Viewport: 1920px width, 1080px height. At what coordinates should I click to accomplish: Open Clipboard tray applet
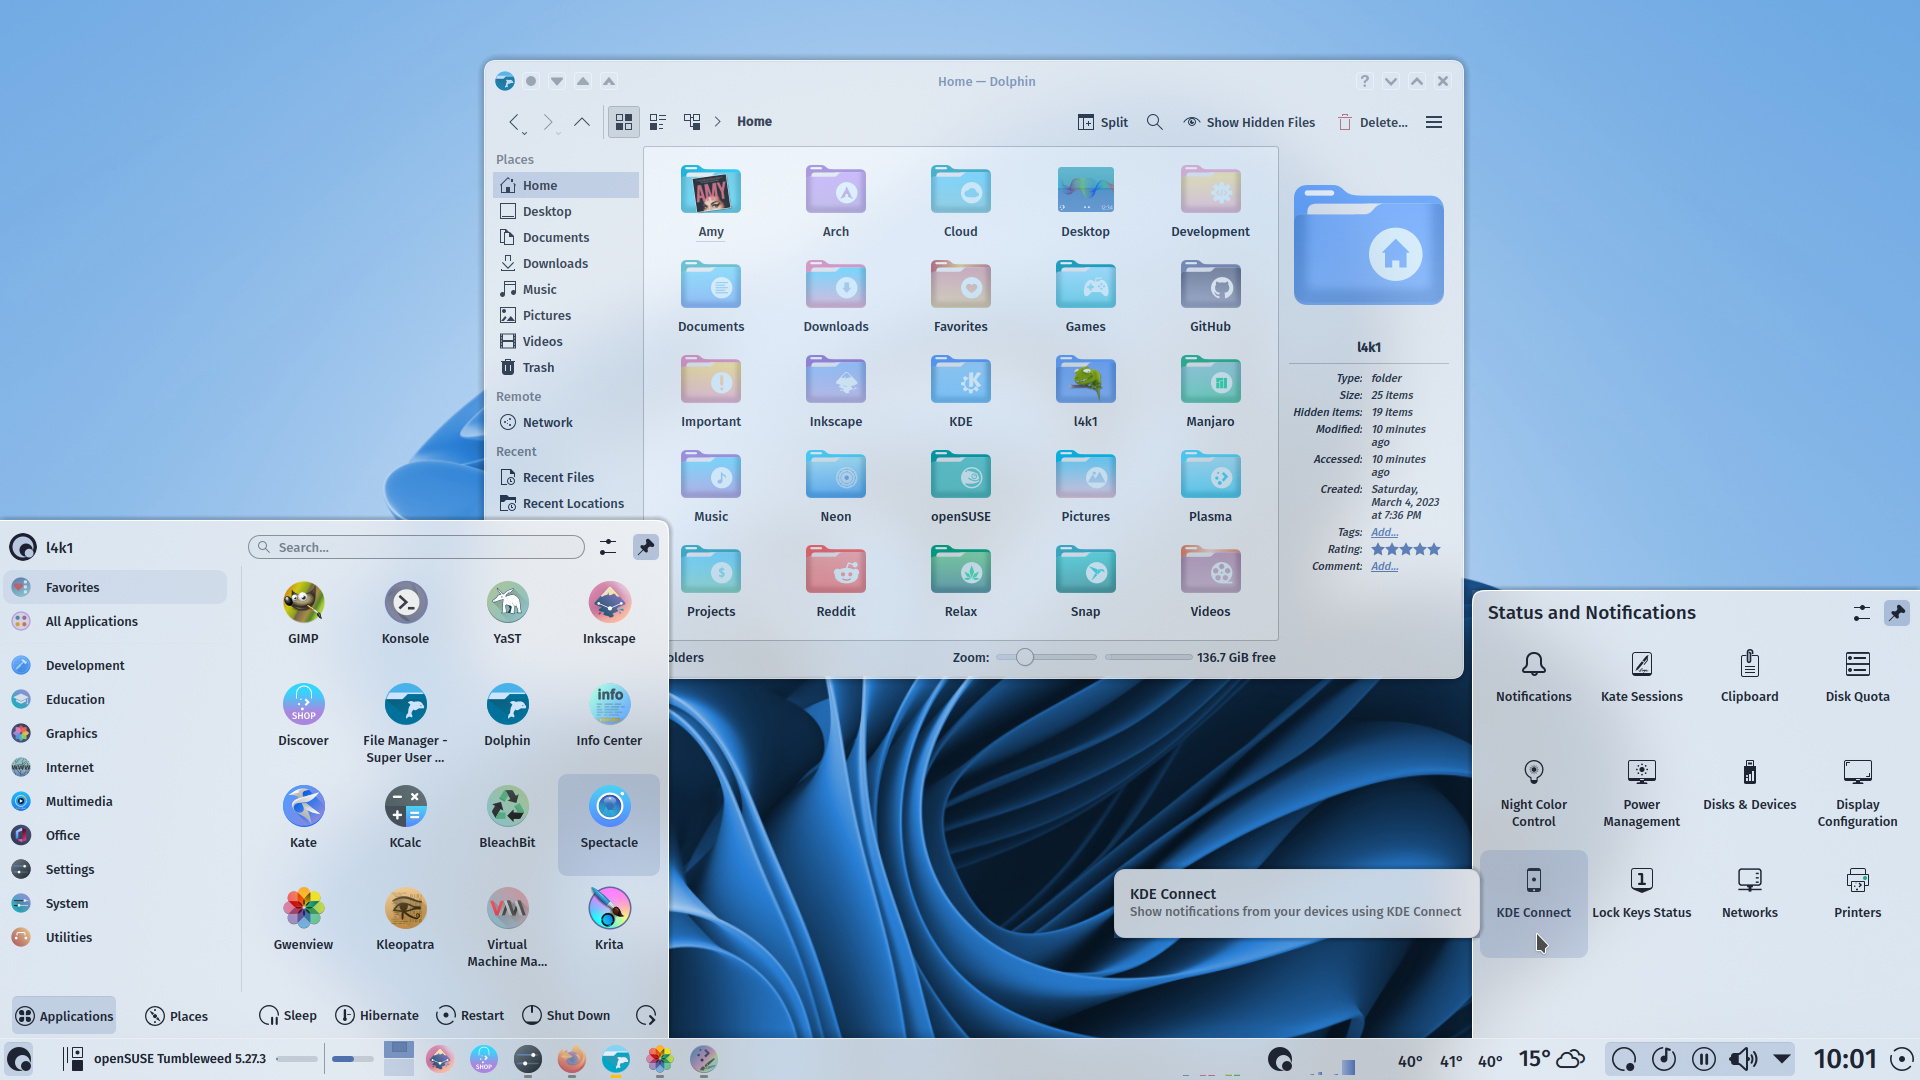1749,676
